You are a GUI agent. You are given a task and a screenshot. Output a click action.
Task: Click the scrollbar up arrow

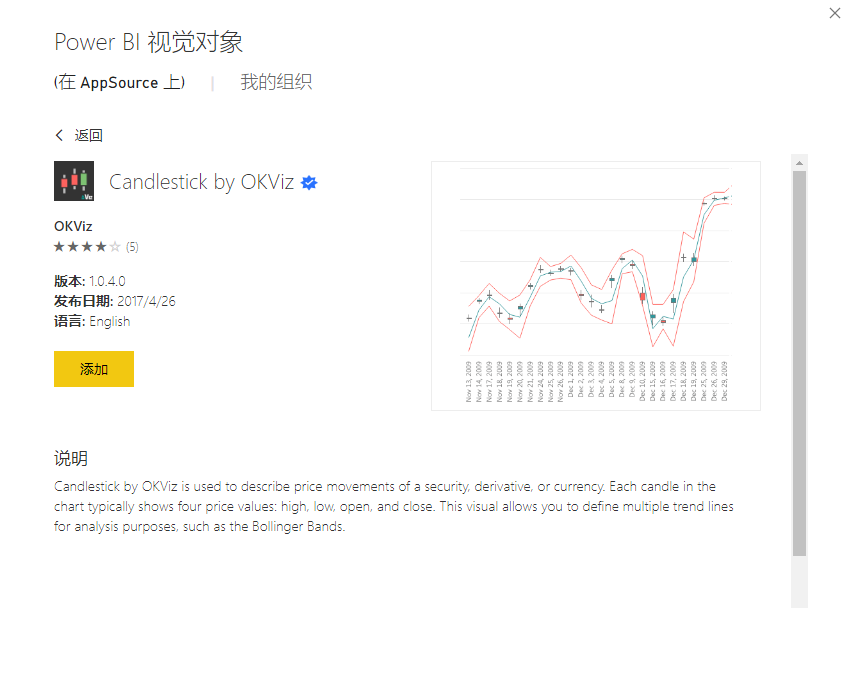[799, 162]
